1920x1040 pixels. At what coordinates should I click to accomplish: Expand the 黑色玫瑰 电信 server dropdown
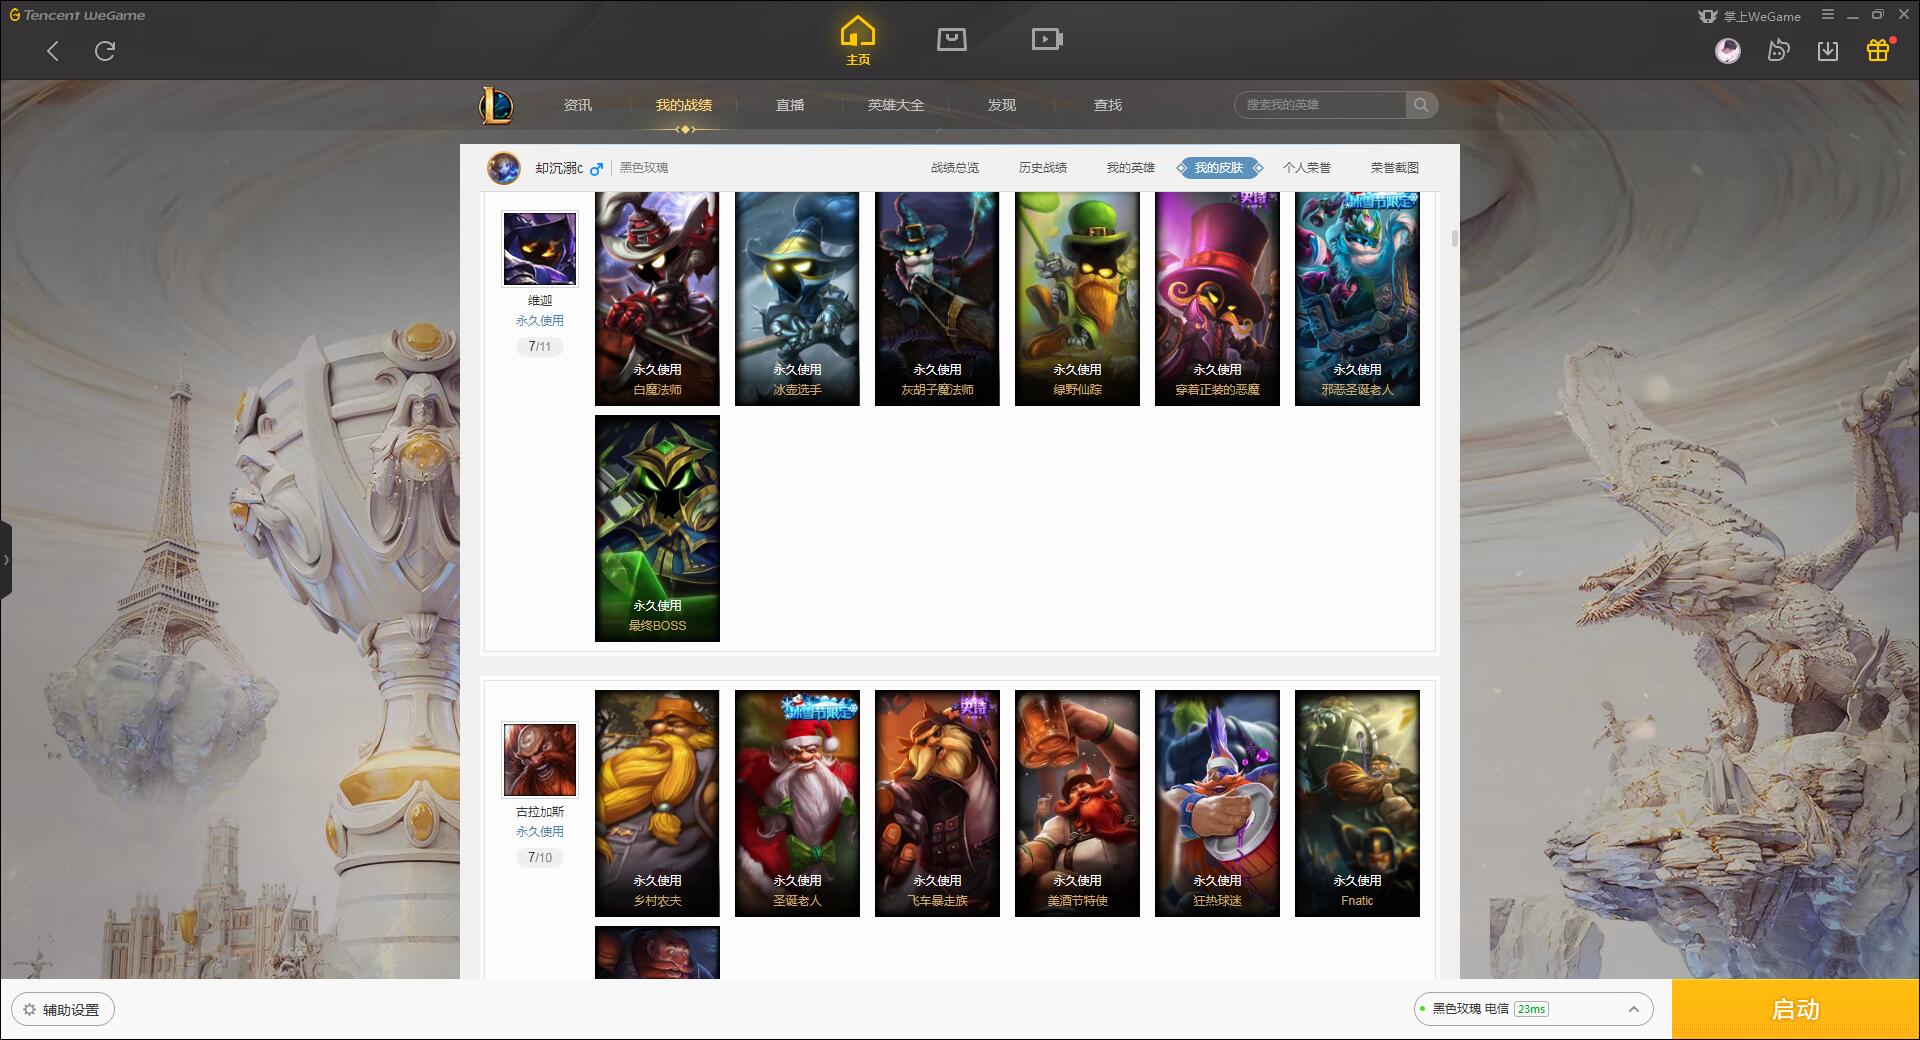click(1533, 1009)
